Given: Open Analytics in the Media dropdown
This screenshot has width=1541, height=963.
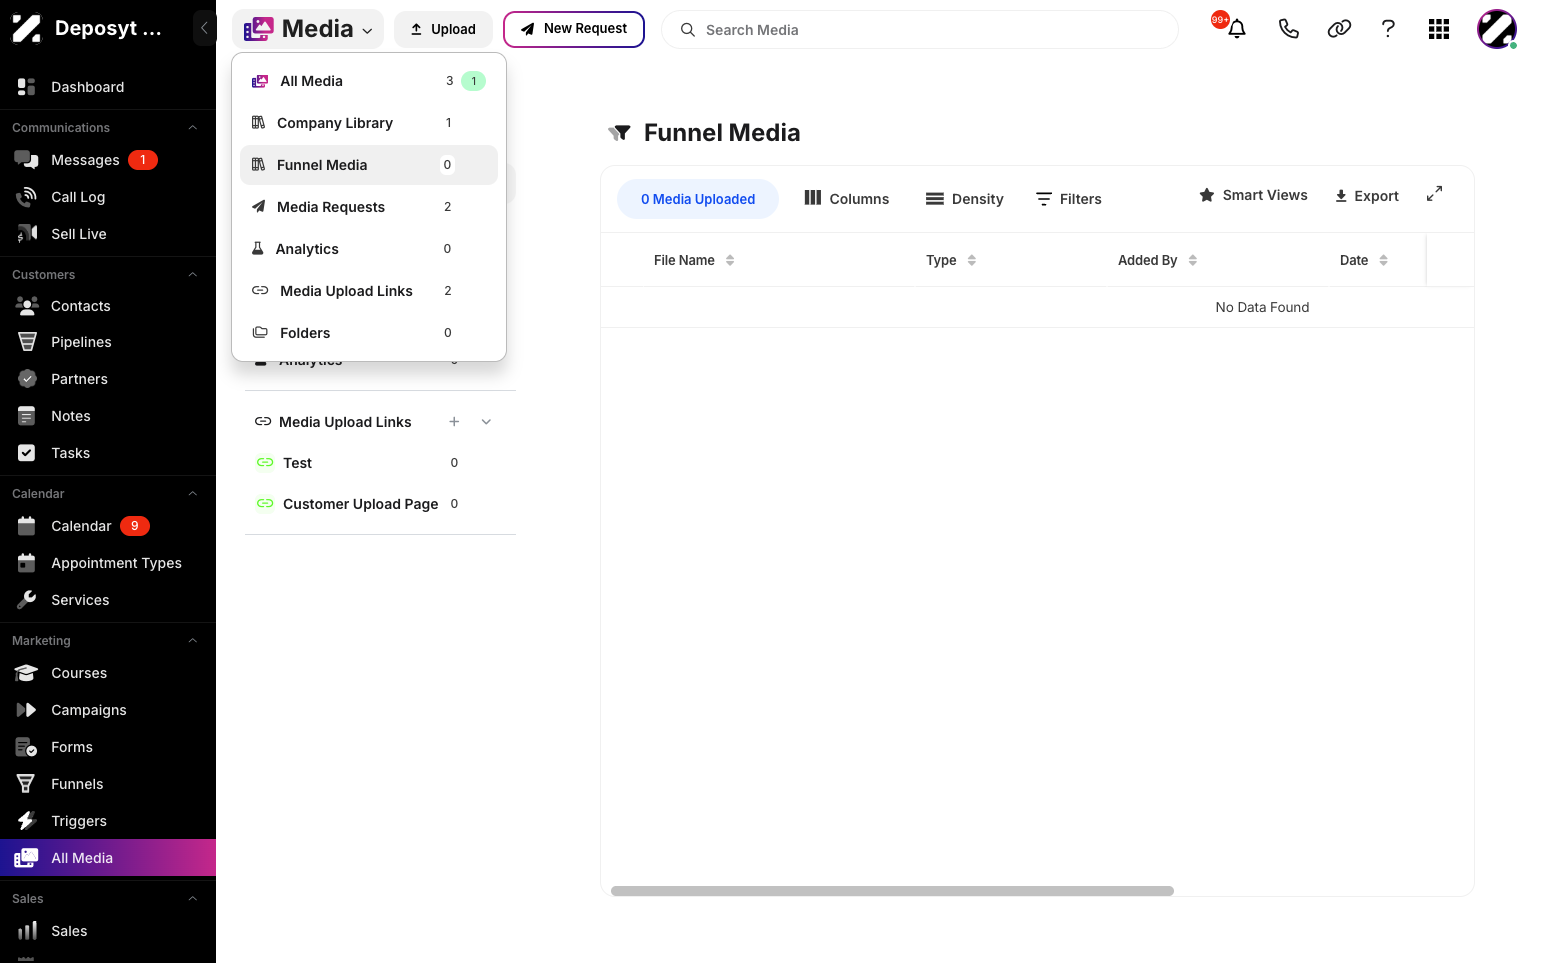Looking at the screenshot, I should (369, 249).
